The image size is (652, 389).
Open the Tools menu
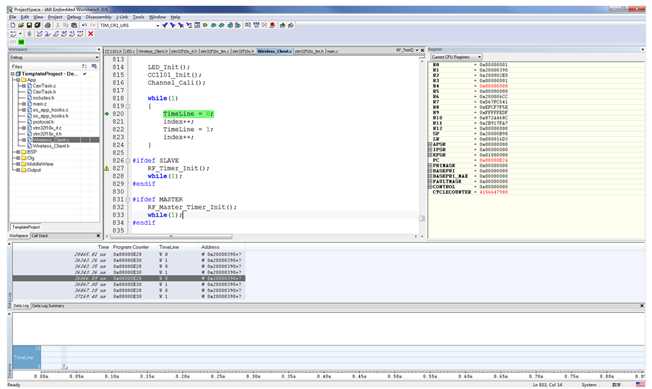coord(138,17)
